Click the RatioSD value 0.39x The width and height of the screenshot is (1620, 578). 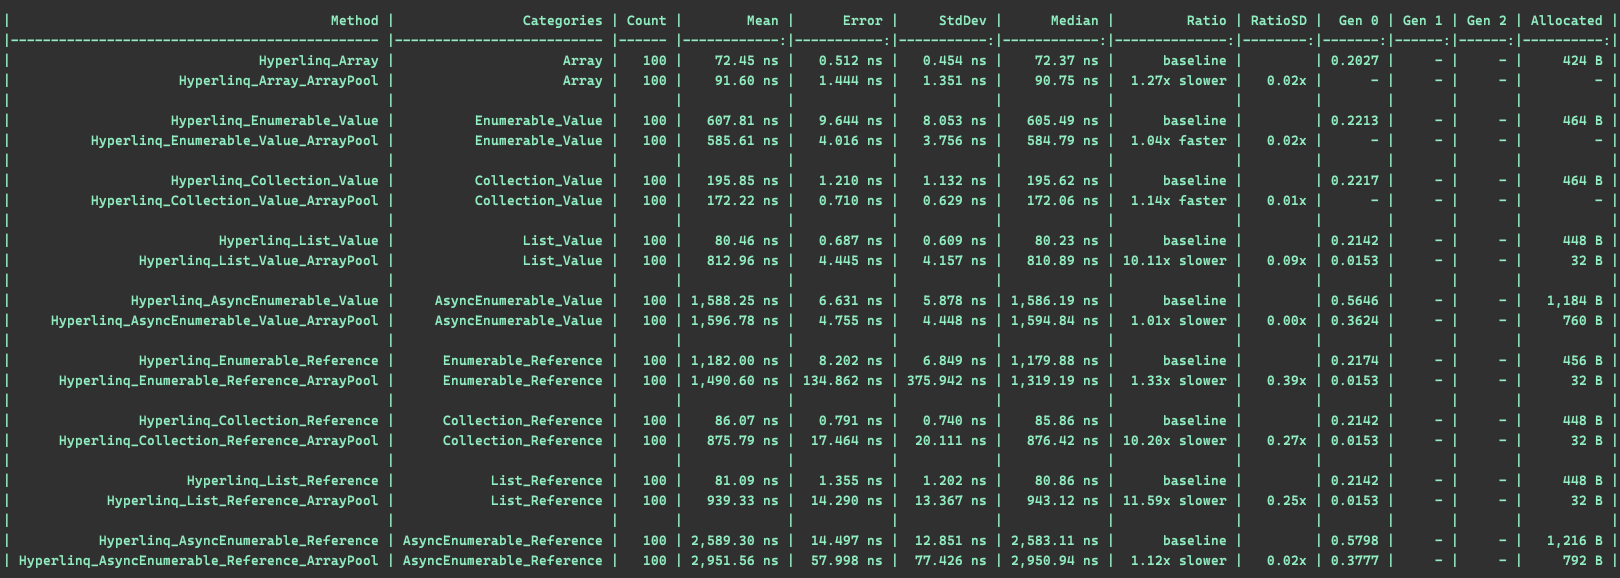point(1287,380)
